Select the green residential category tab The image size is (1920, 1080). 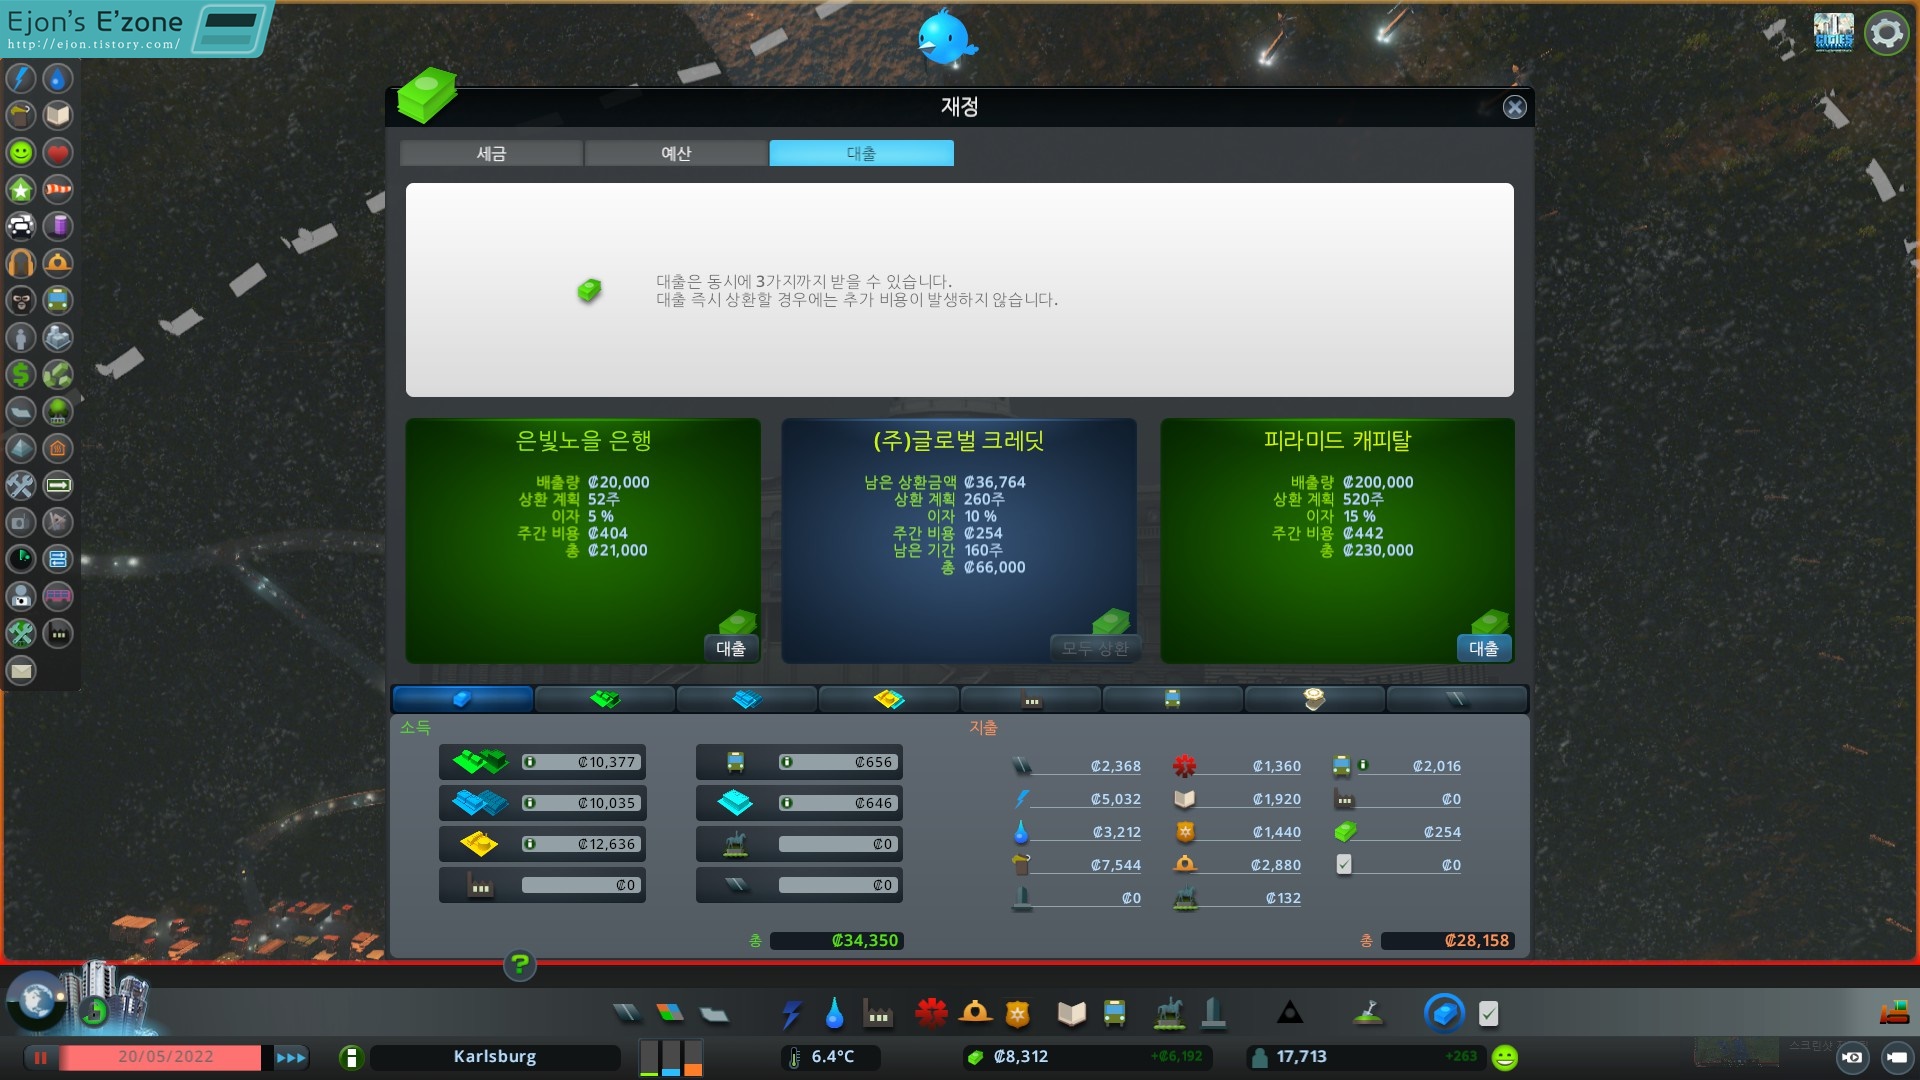coord(605,699)
